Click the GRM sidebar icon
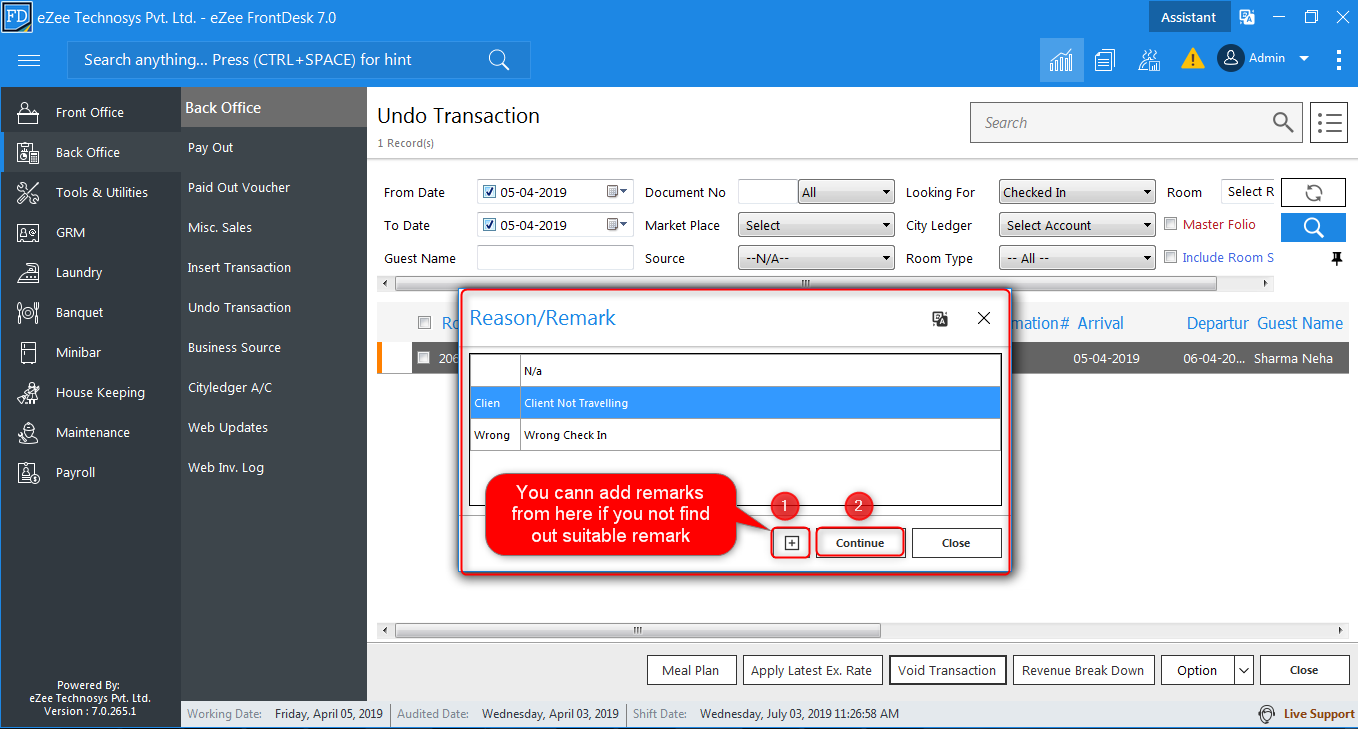1358x729 pixels. click(x=28, y=232)
